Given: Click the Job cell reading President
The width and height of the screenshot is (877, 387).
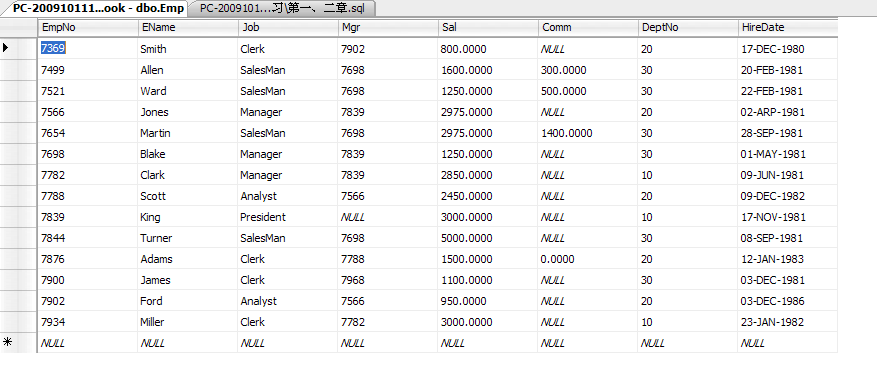Looking at the screenshot, I should tap(287, 217).
